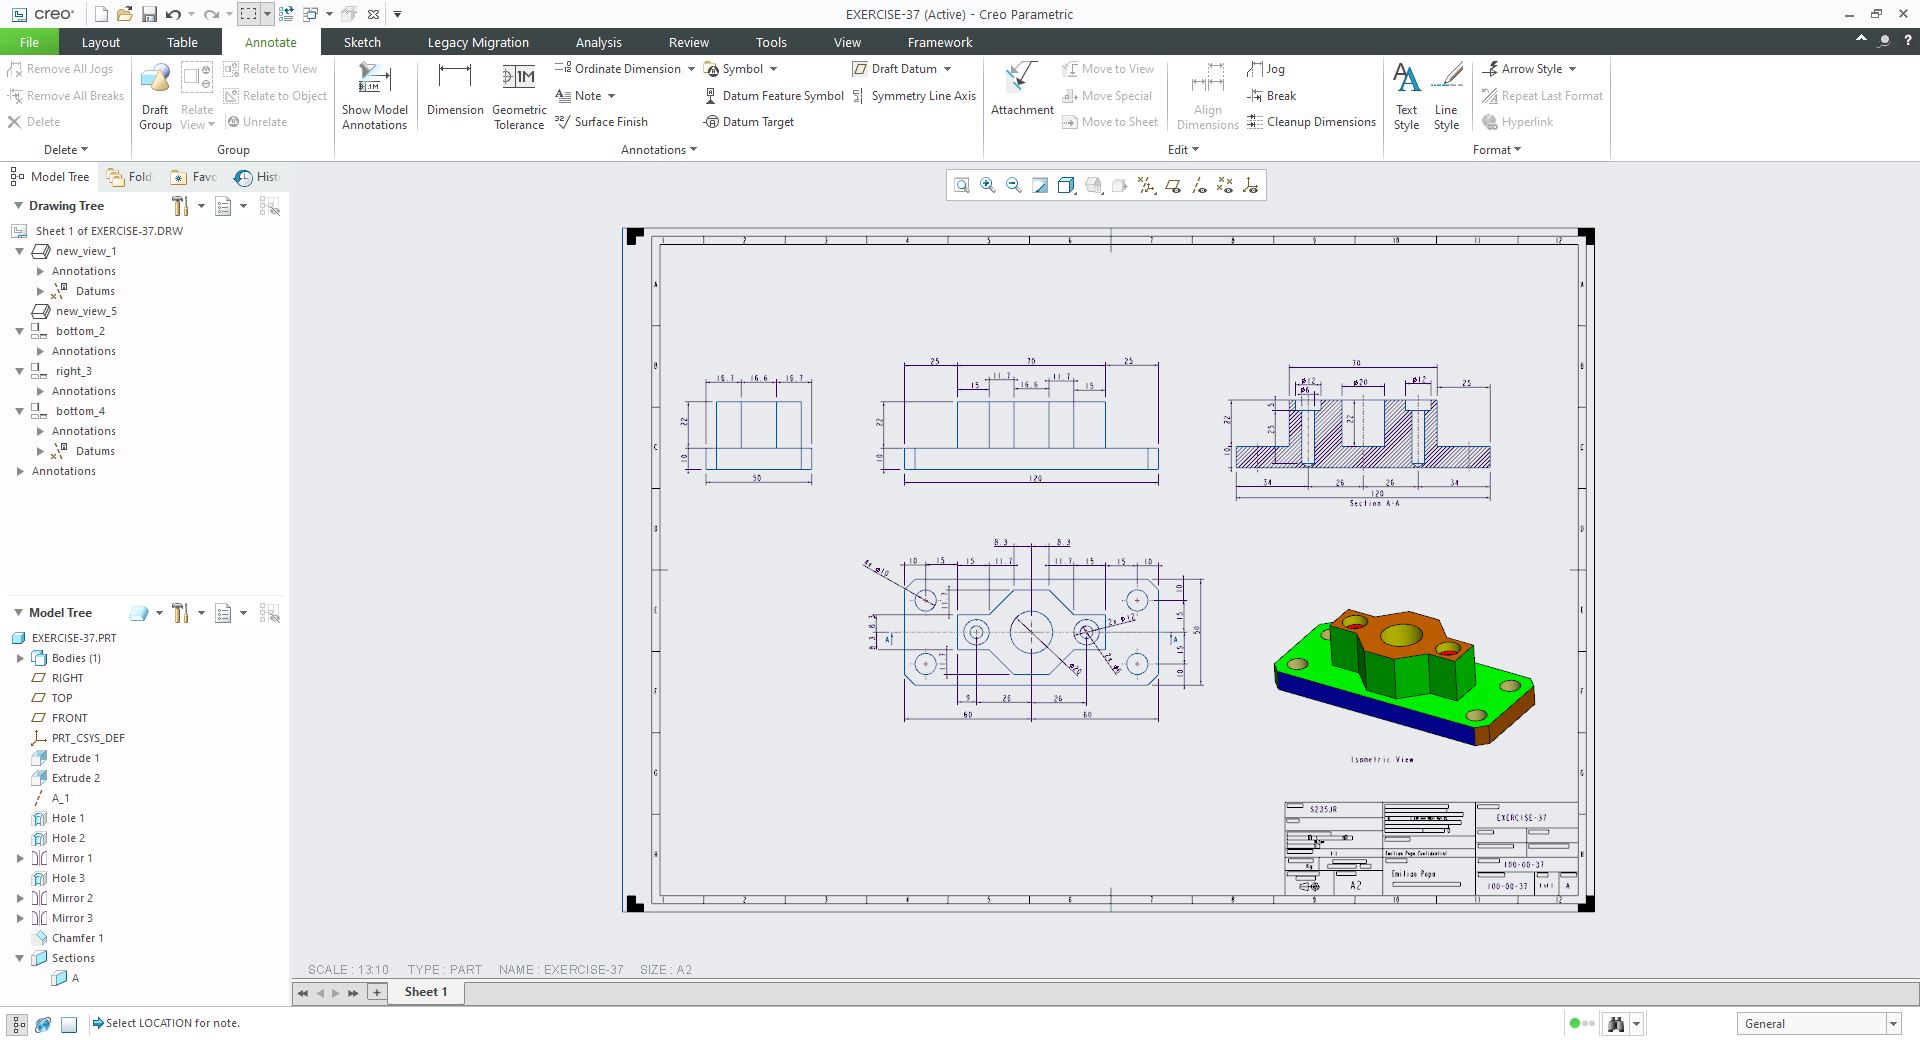Click Surface Finish tool

coord(602,122)
